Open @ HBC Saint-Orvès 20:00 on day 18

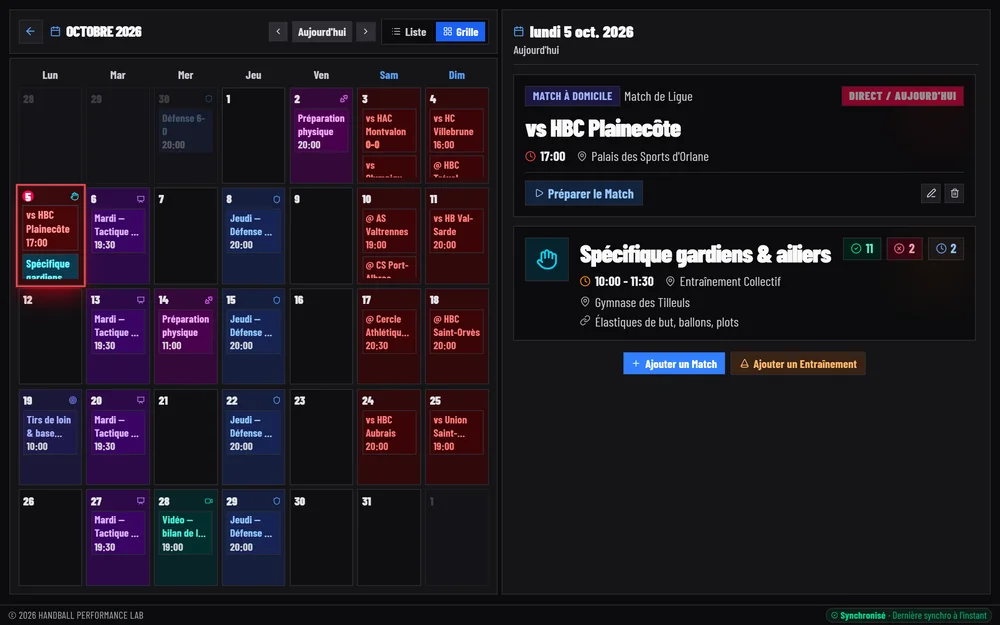click(456, 332)
